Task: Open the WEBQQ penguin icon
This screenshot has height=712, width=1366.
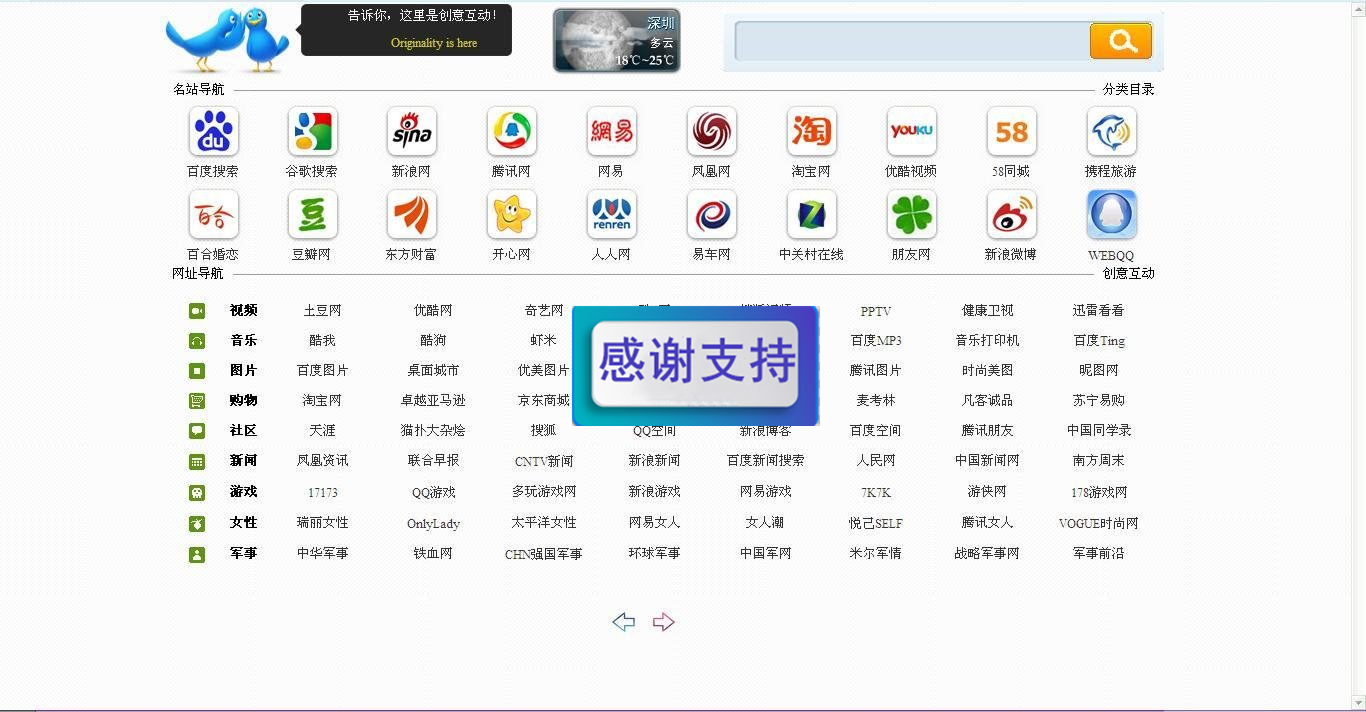Action: point(1112,215)
